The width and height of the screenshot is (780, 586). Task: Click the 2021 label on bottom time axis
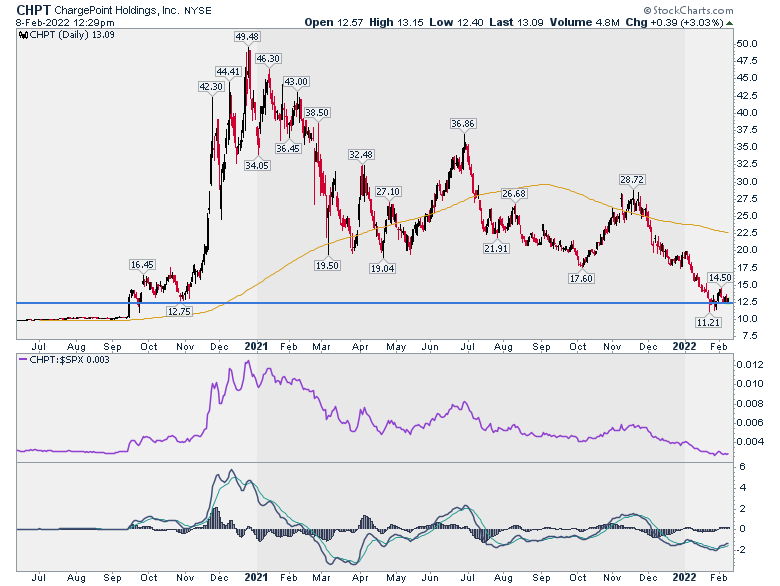pos(257,578)
